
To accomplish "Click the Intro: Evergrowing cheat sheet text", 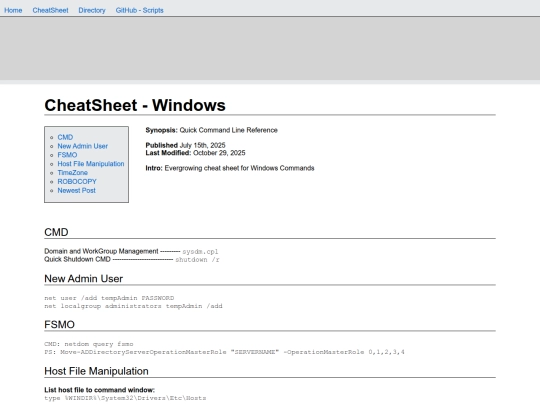I will 230,168.
